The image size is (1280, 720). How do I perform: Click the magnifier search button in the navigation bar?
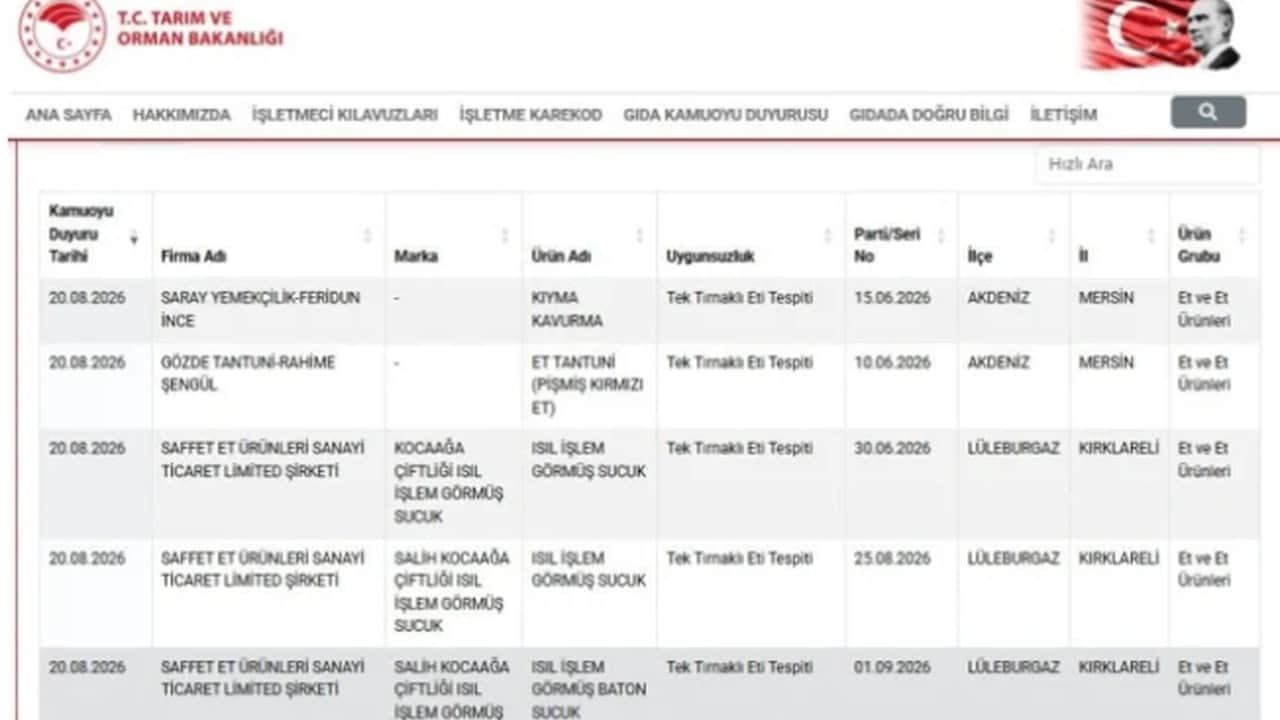point(1208,112)
